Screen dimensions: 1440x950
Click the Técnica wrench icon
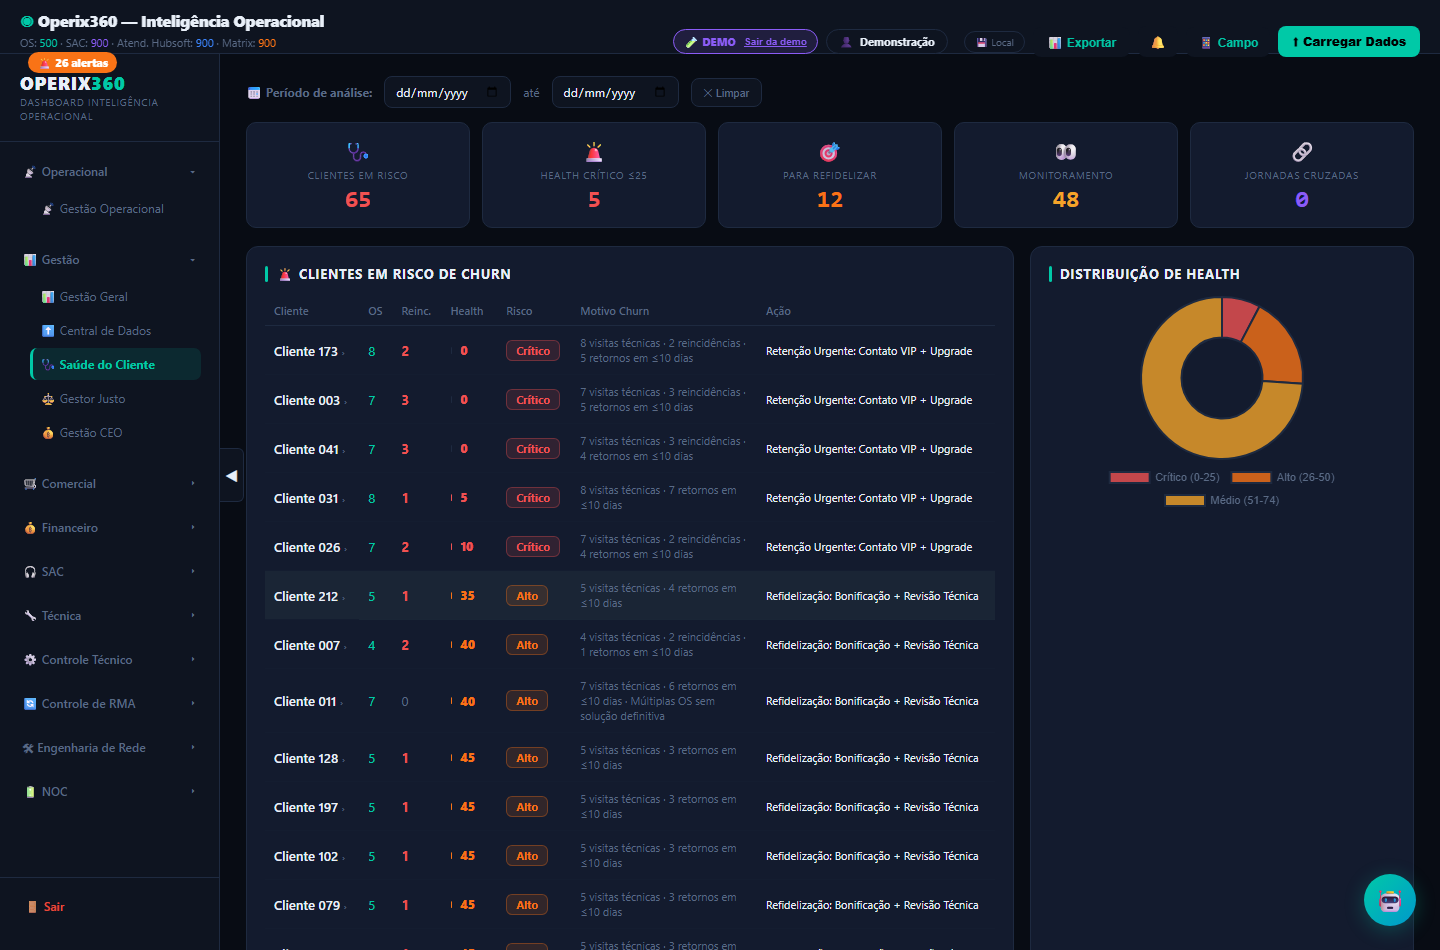(x=30, y=616)
